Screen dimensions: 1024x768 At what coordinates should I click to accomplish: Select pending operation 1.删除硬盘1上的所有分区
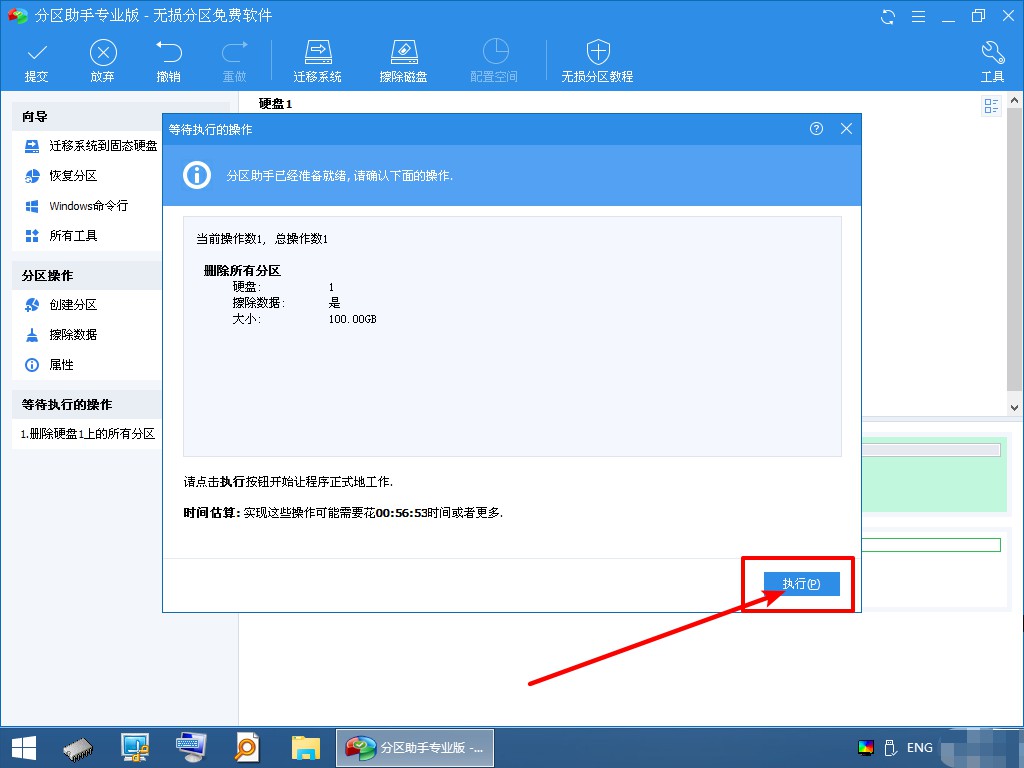click(x=88, y=434)
